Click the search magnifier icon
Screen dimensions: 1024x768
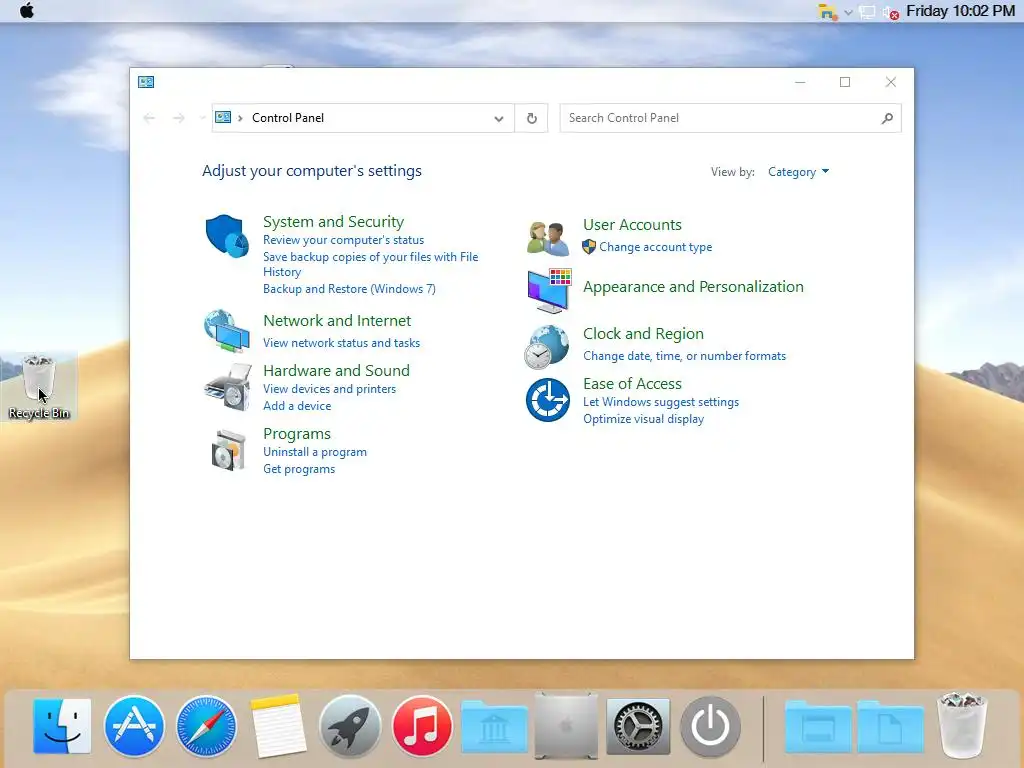point(887,118)
